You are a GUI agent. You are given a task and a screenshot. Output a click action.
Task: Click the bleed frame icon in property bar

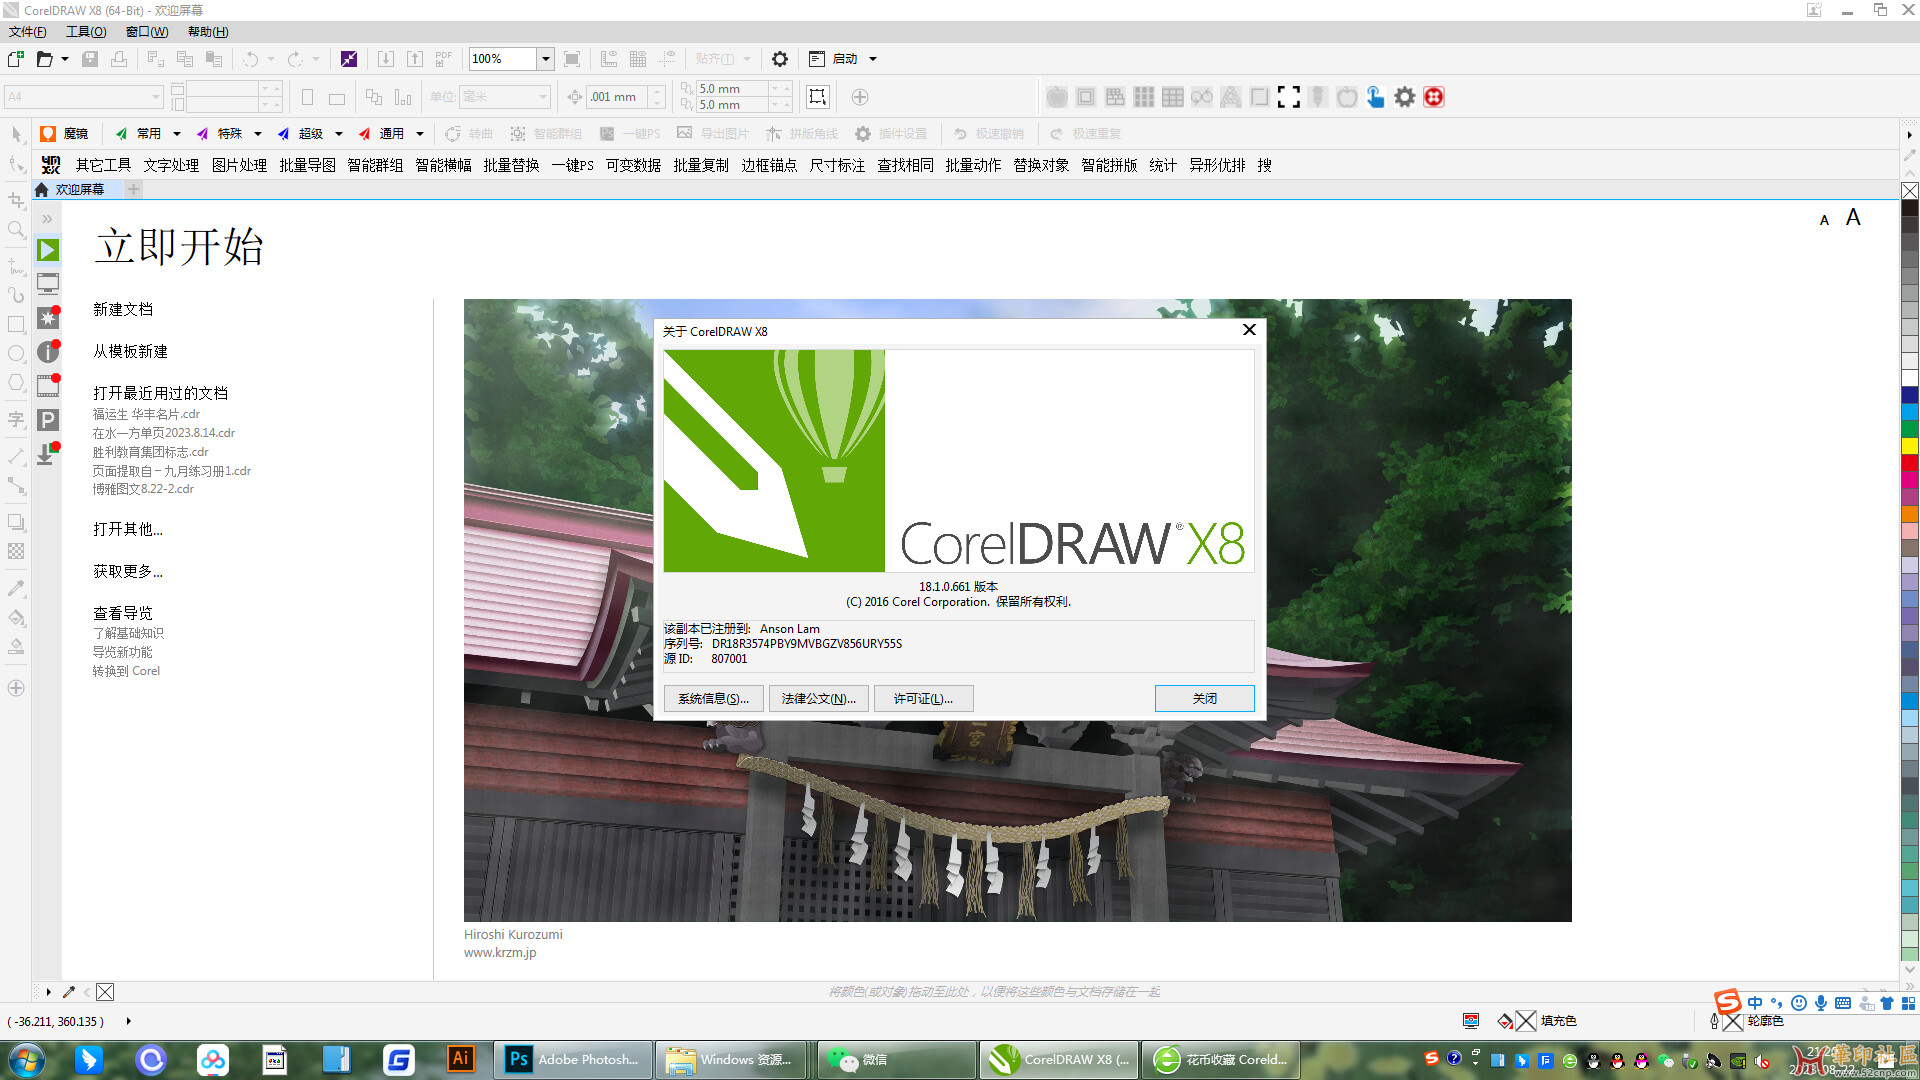pyautogui.click(x=818, y=97)
